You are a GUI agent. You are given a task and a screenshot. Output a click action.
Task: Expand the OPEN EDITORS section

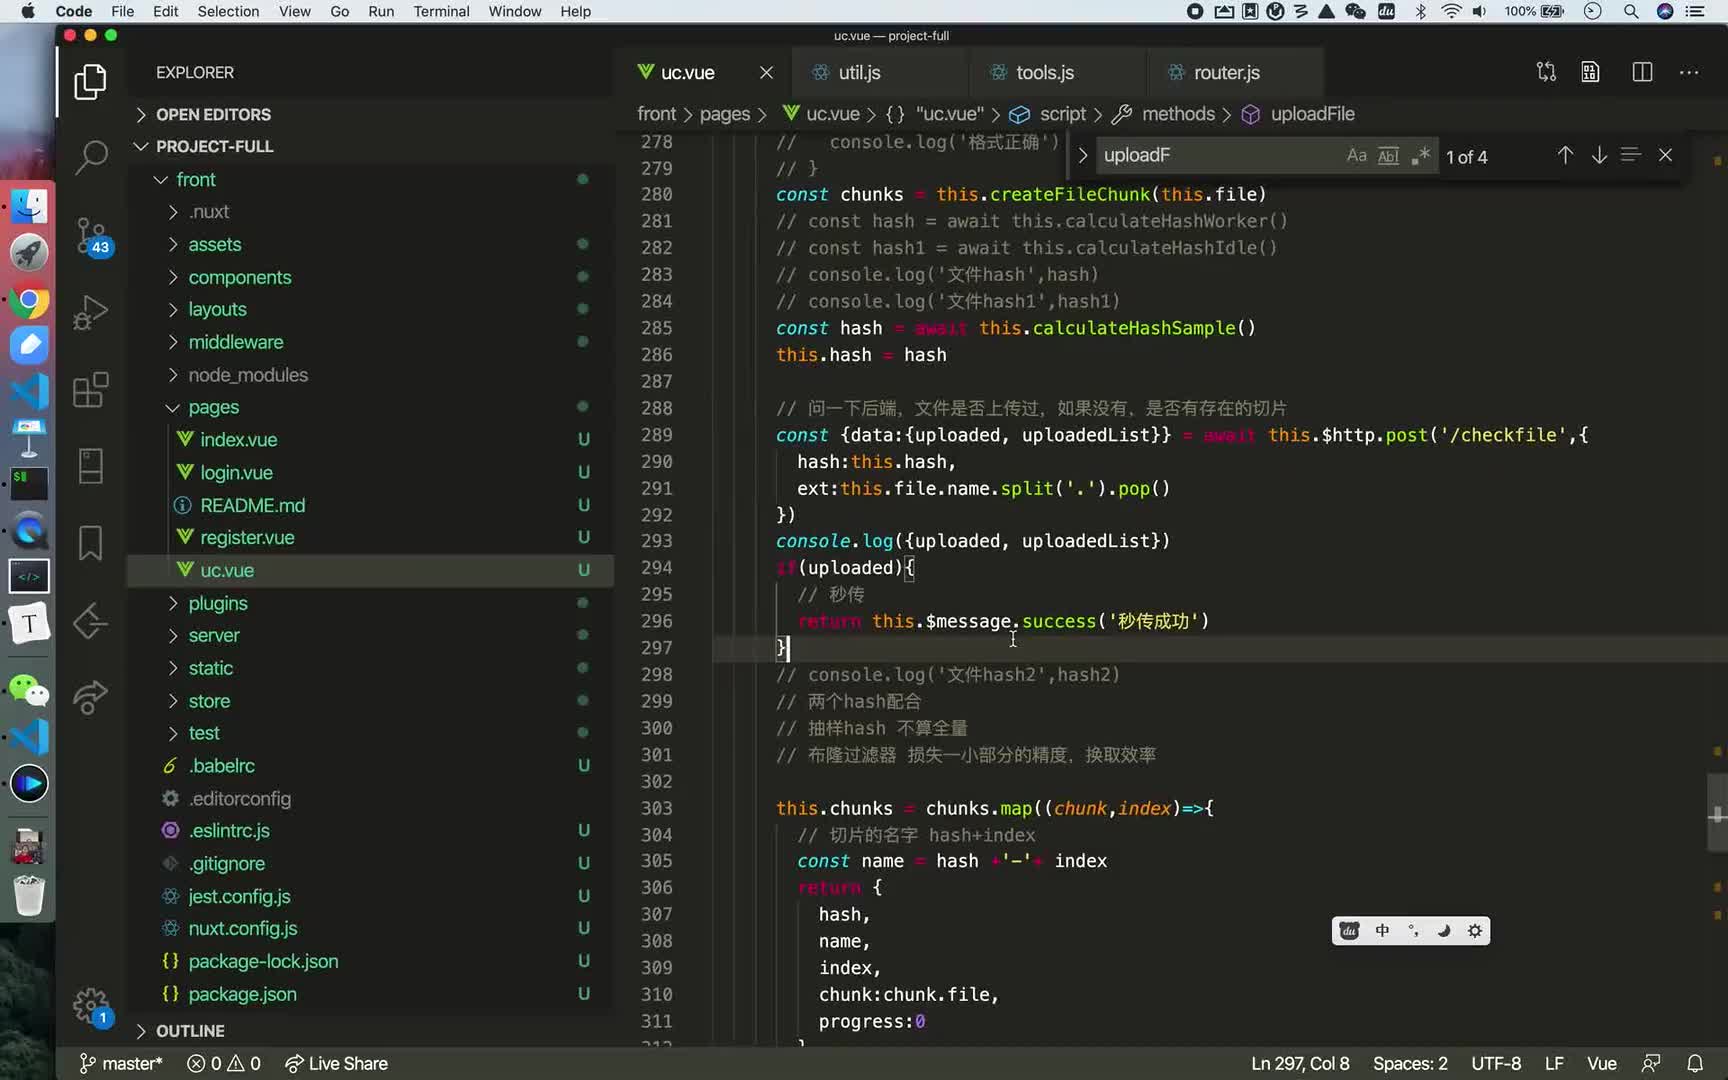[x=370, y=114]
